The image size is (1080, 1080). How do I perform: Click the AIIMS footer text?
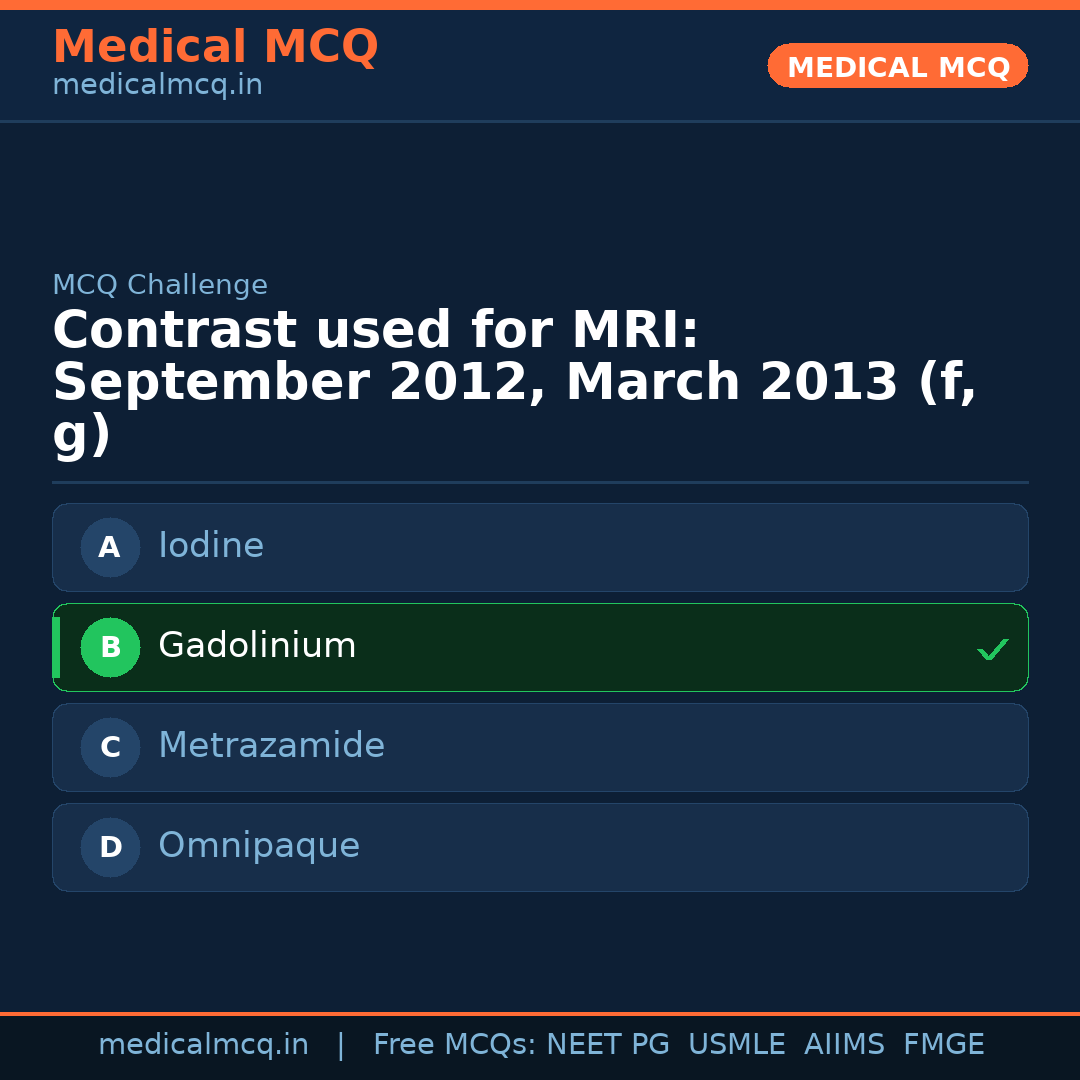845,1044
